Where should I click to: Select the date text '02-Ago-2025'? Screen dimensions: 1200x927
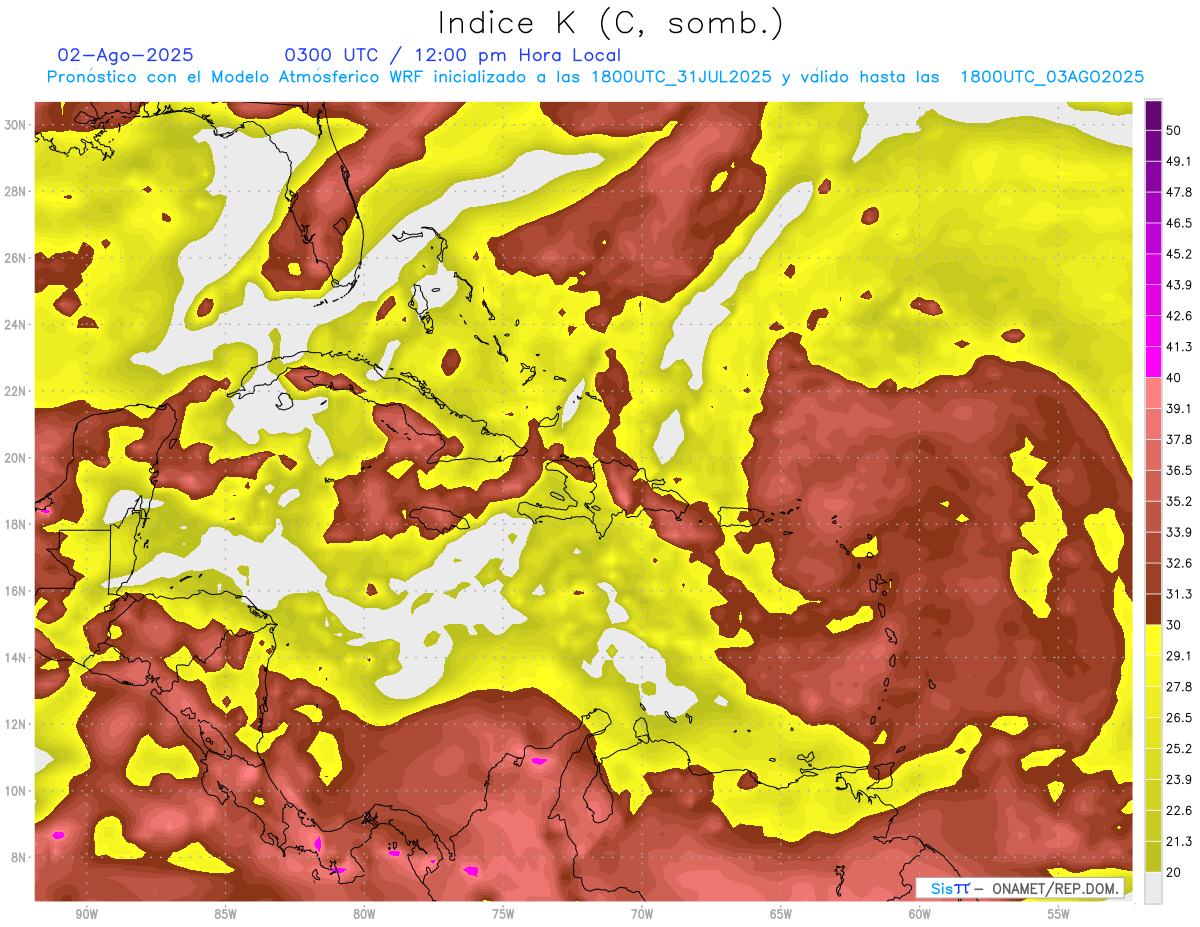pos(126,55)
